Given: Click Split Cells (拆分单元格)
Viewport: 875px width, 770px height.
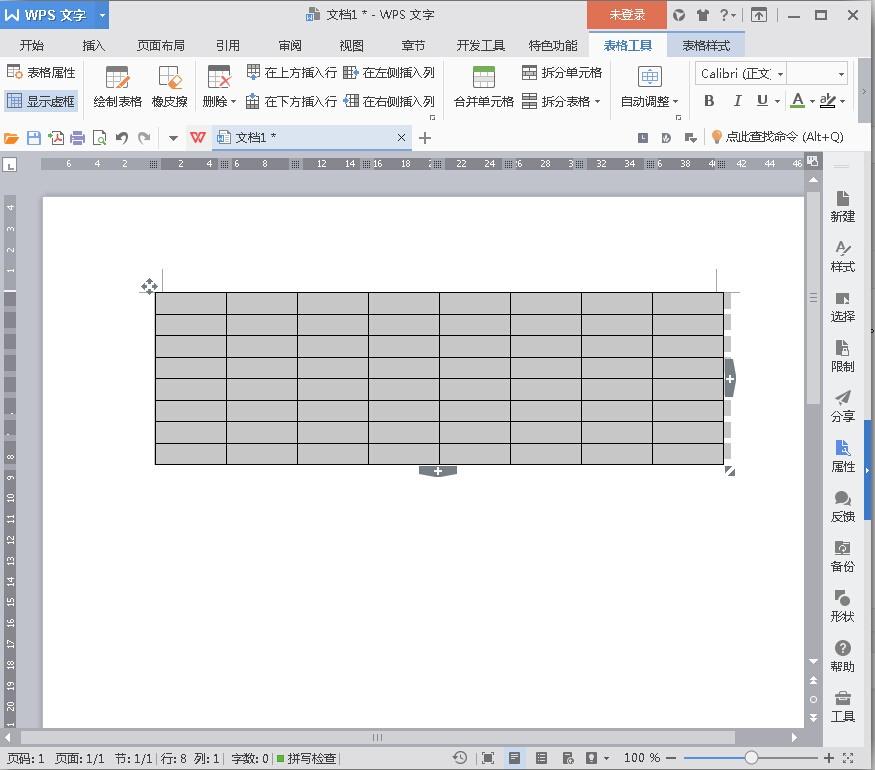Looking at the screenshot, I should point(562,73).
